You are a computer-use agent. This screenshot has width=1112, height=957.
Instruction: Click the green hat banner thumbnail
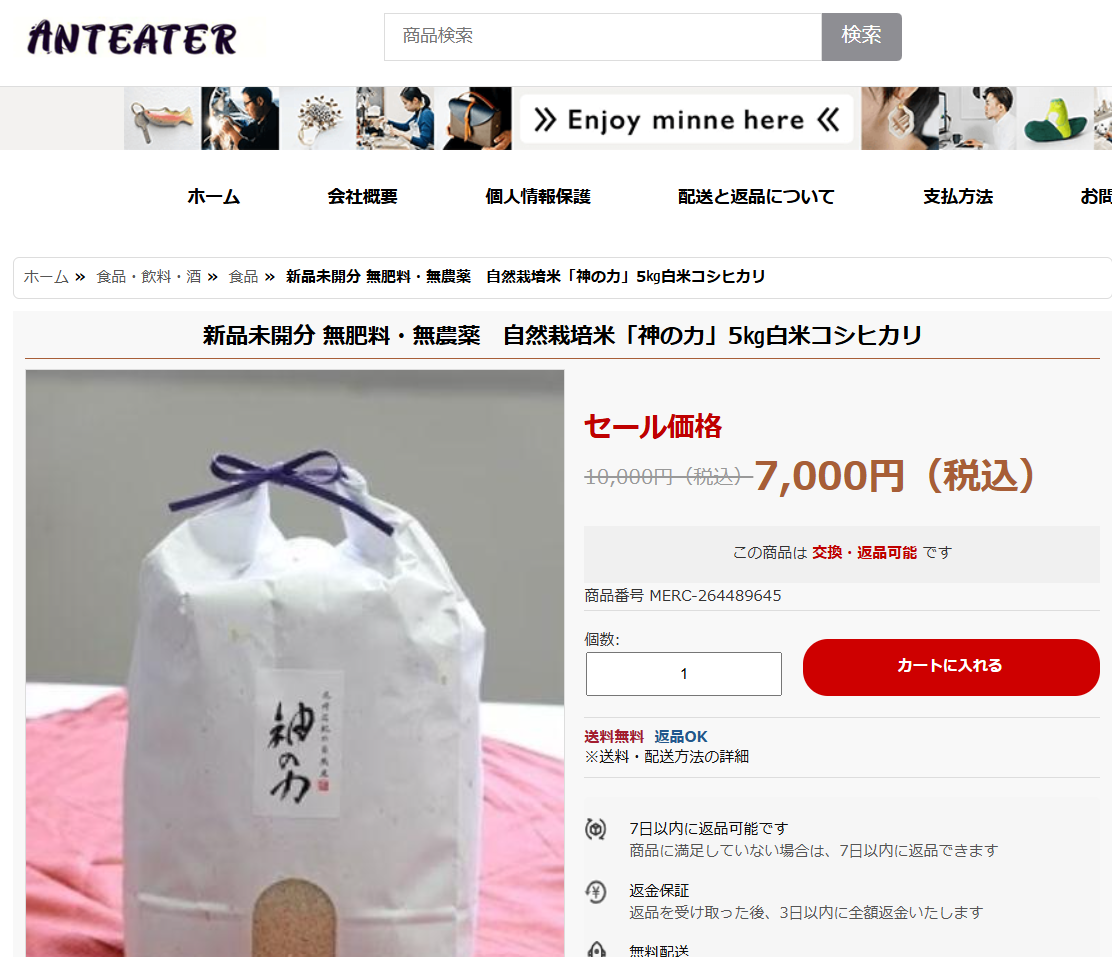[x=1055, y=118]
